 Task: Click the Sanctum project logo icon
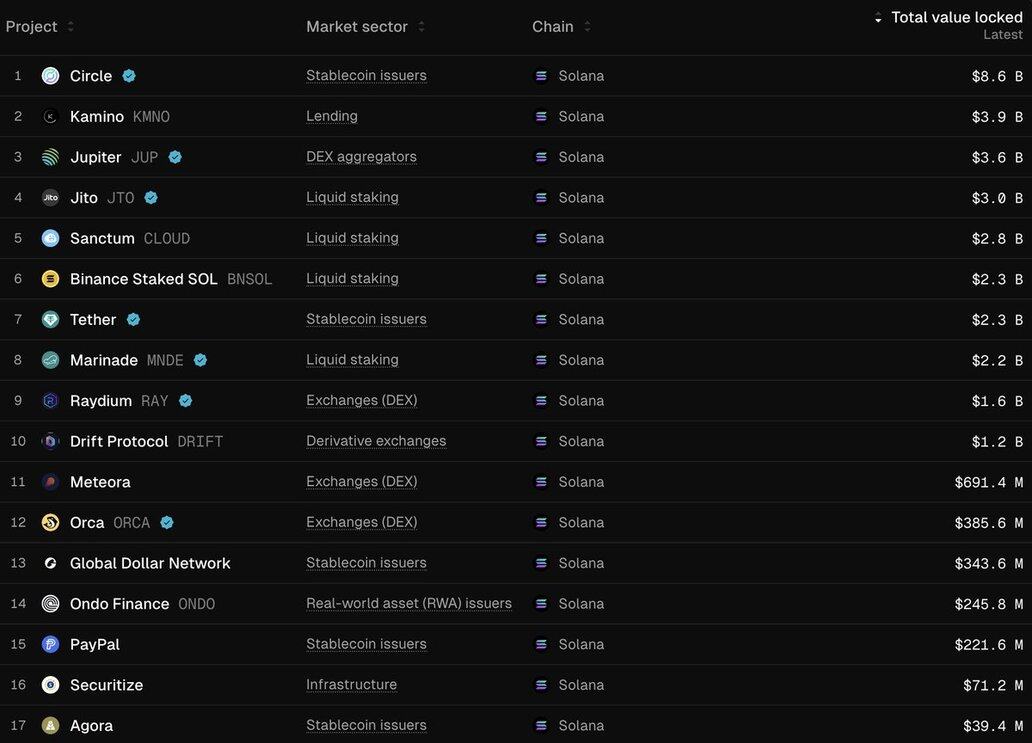pos(51,238)
